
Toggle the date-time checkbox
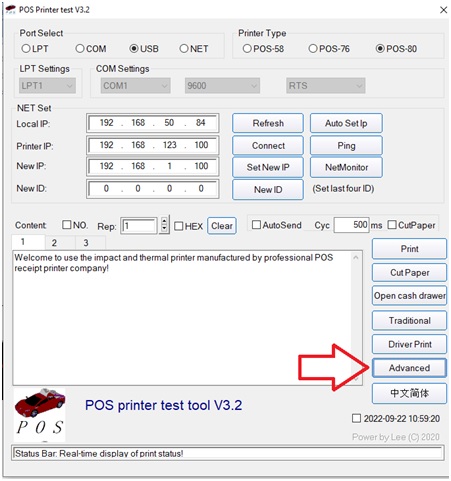tap(356, 418)
